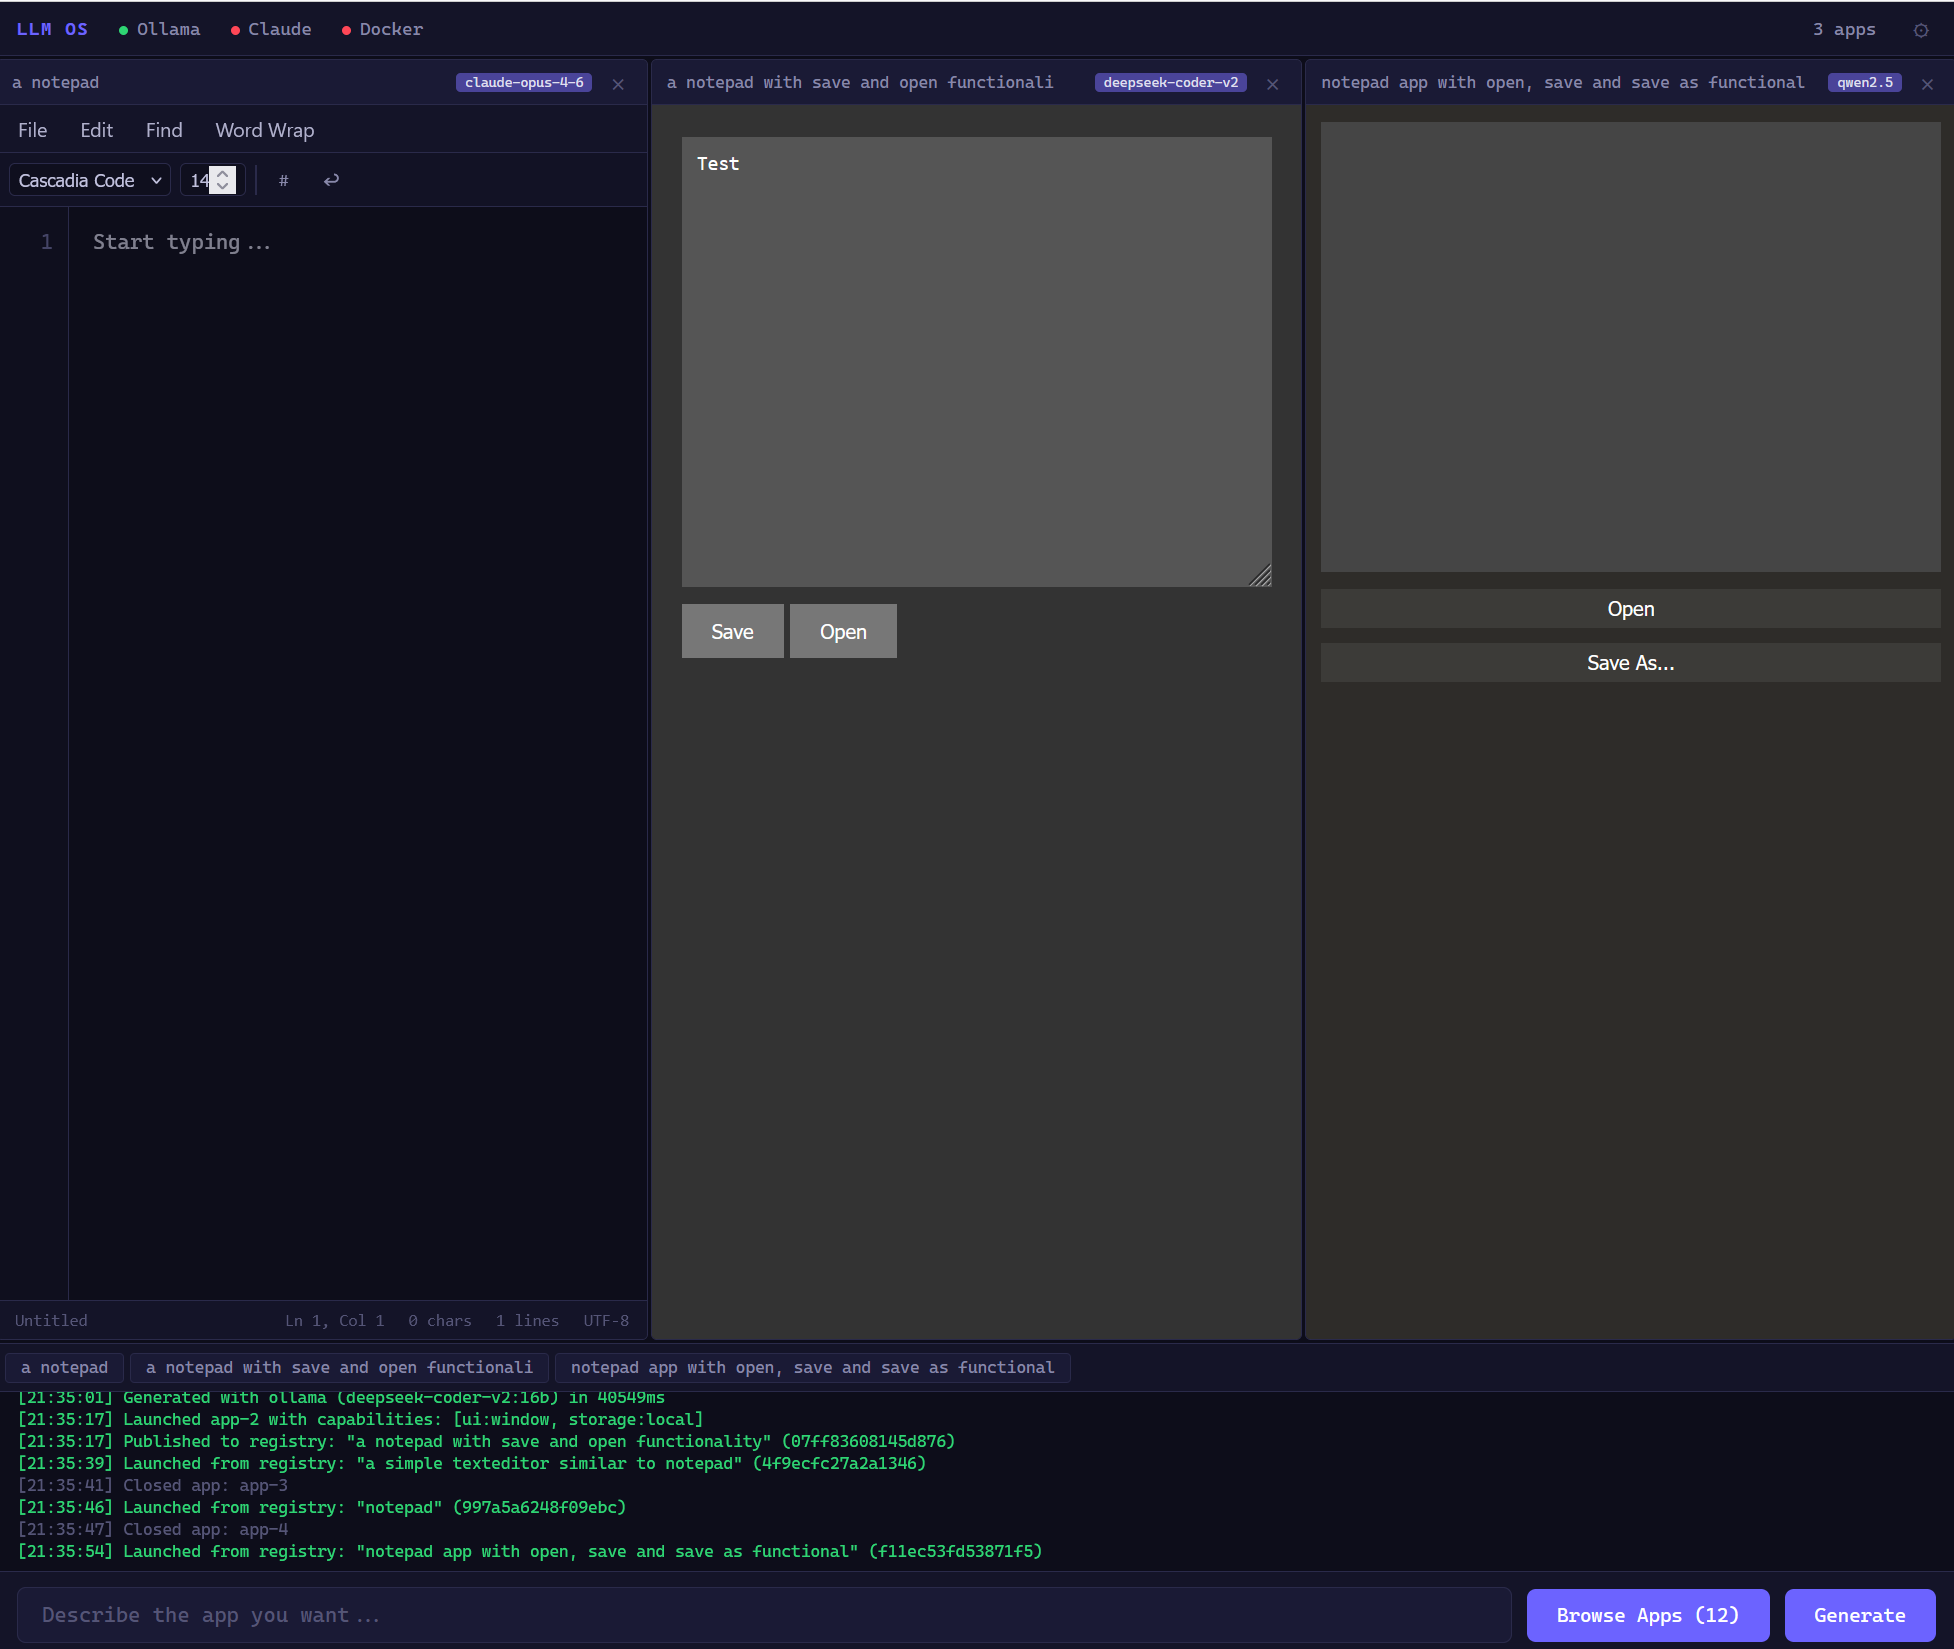
Task: Click the app description input field
Action: click(x=760, y=1615)
